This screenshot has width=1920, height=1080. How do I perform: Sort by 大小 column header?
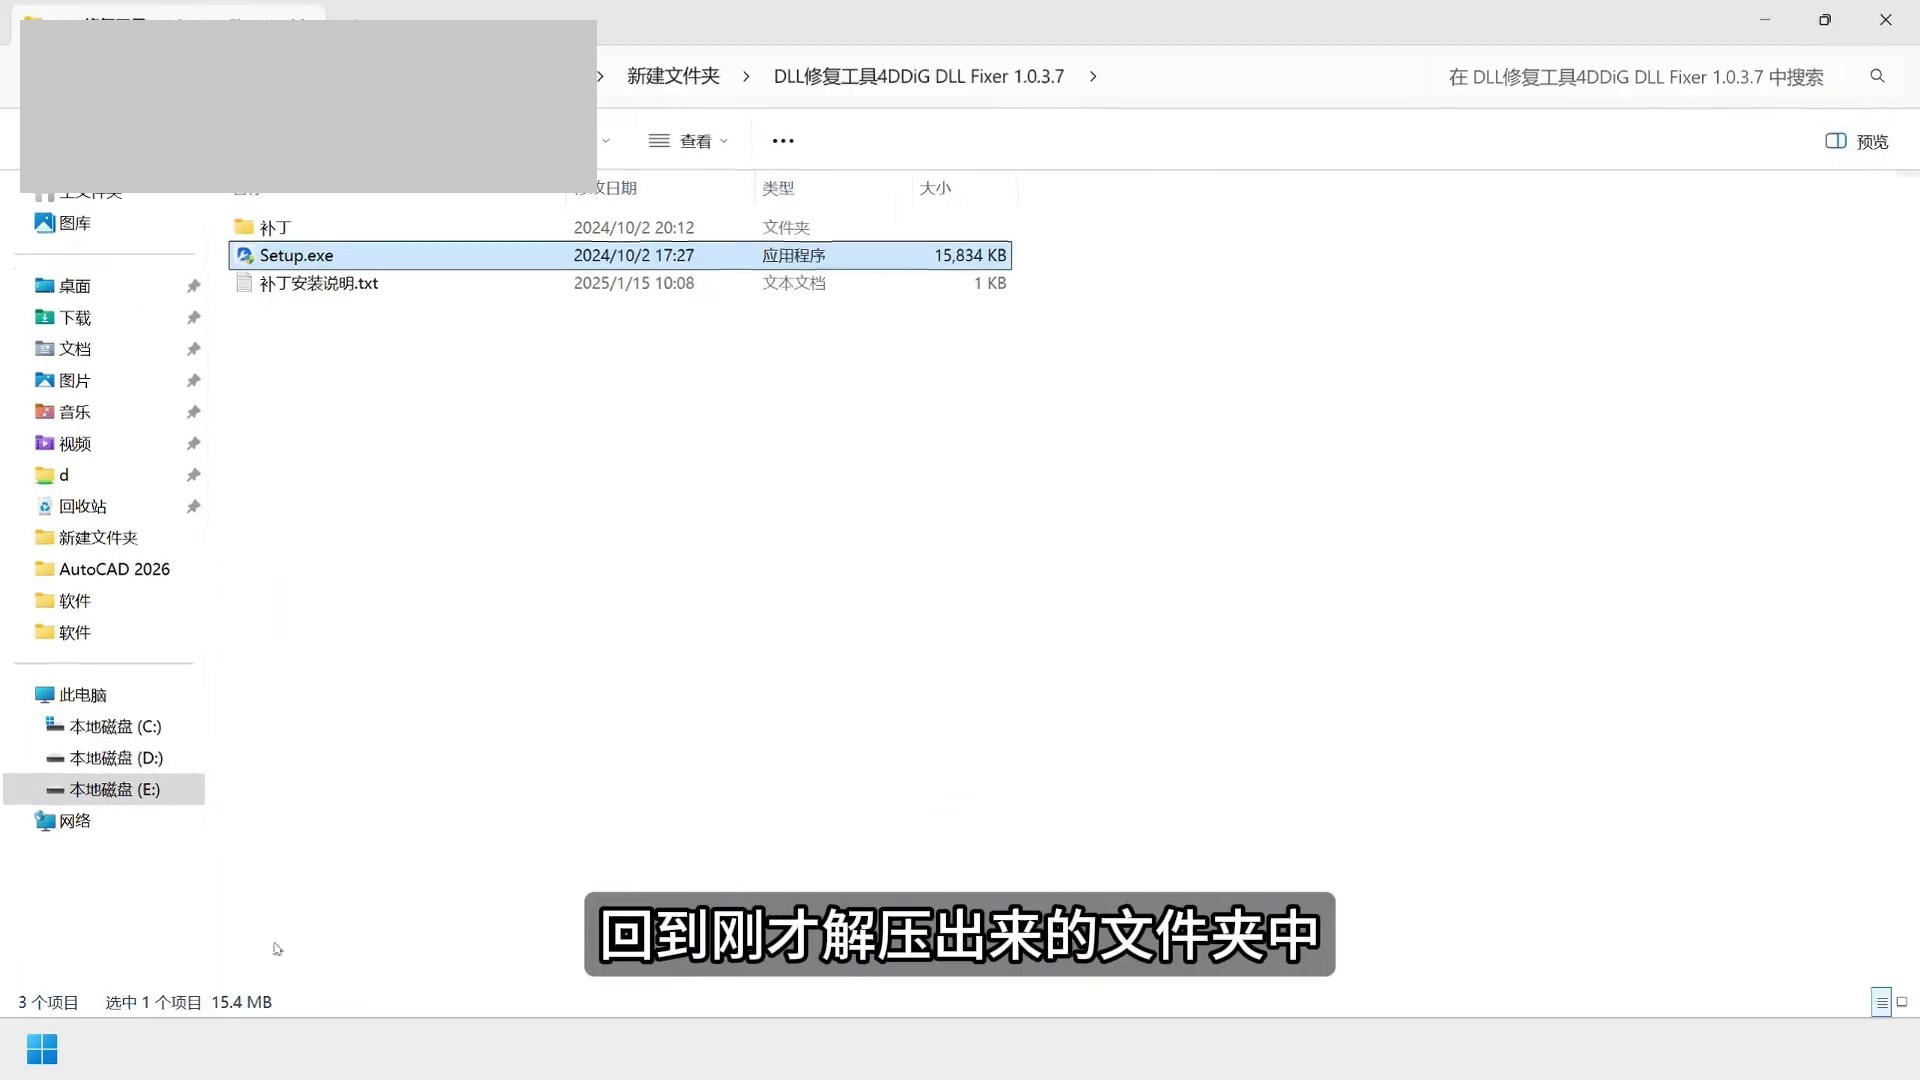pyautogui.click(x=935, y=188)
